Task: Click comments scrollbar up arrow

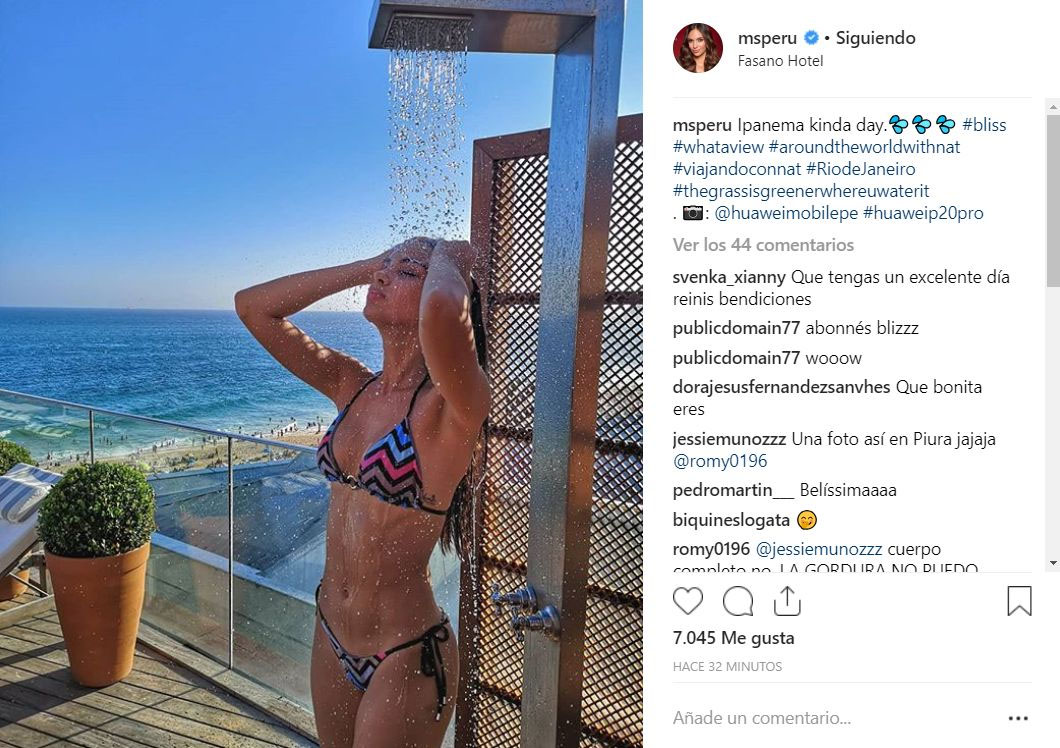Action: 1053,106
